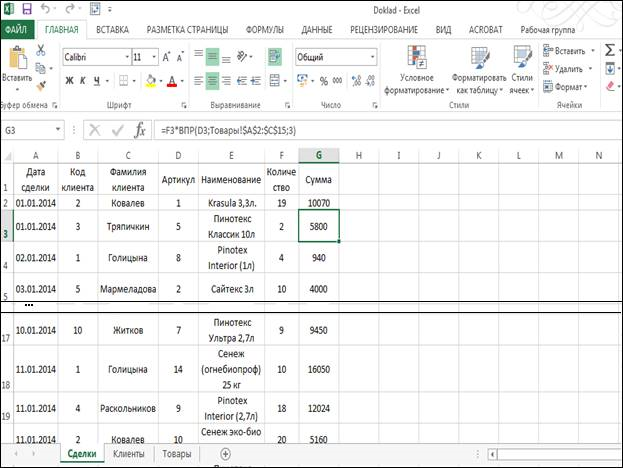Screen dimensions: 623x468
Task: Toggle align text left
Action: click(x=198, y=81)
